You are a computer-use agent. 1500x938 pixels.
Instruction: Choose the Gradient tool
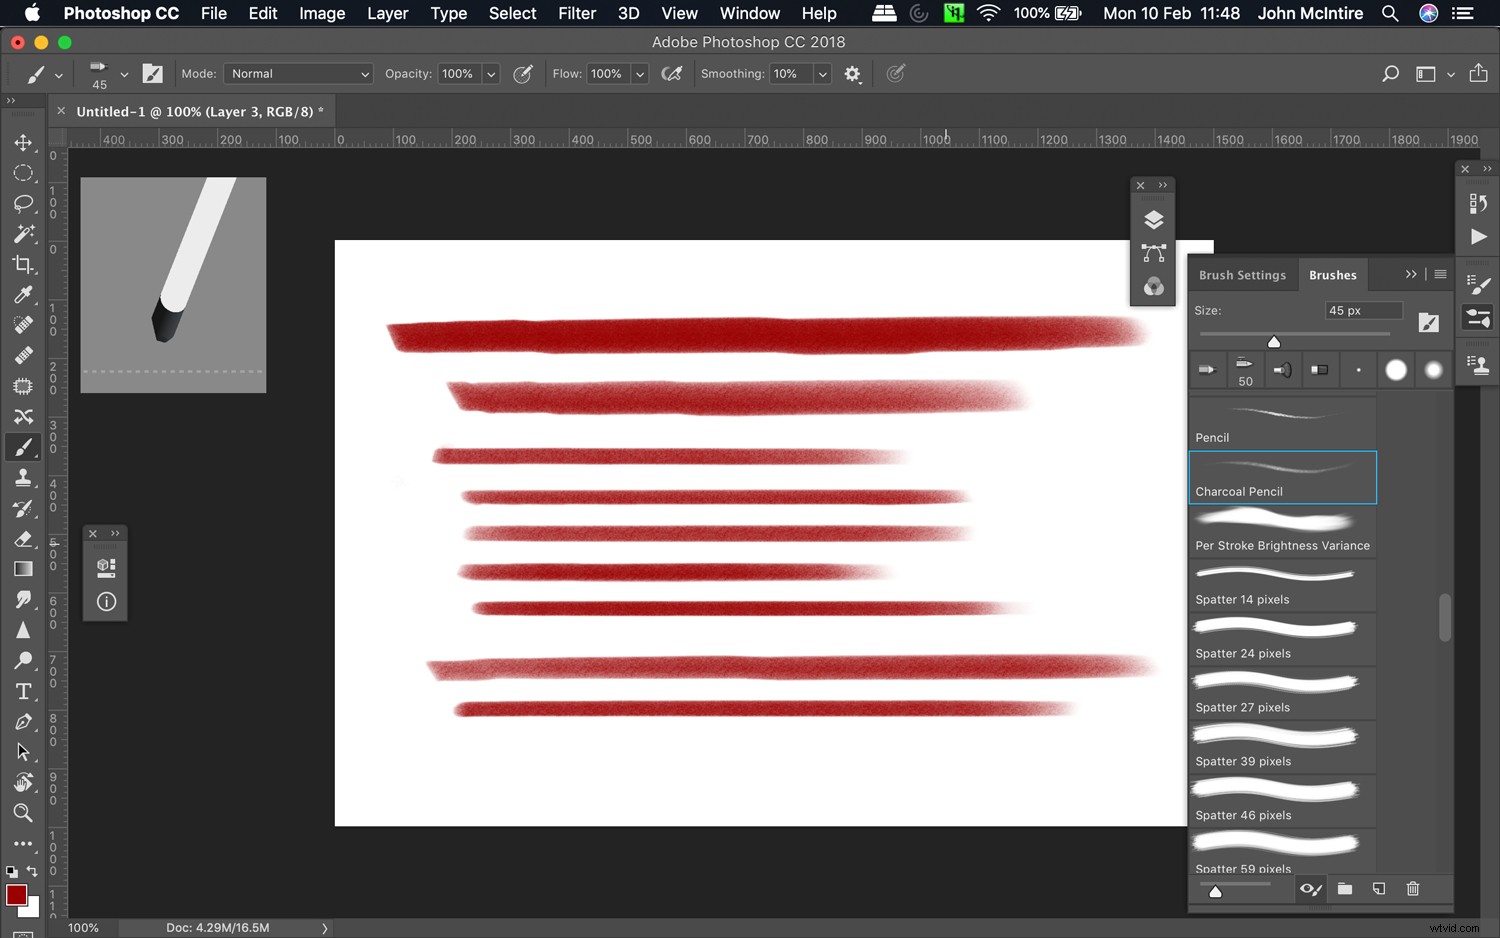[24, 568]
